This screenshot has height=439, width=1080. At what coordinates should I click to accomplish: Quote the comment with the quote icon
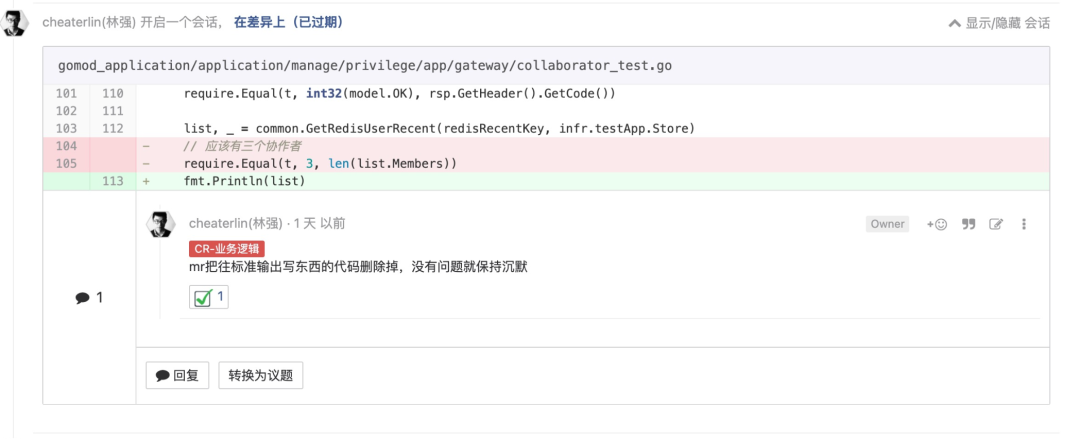968,224
